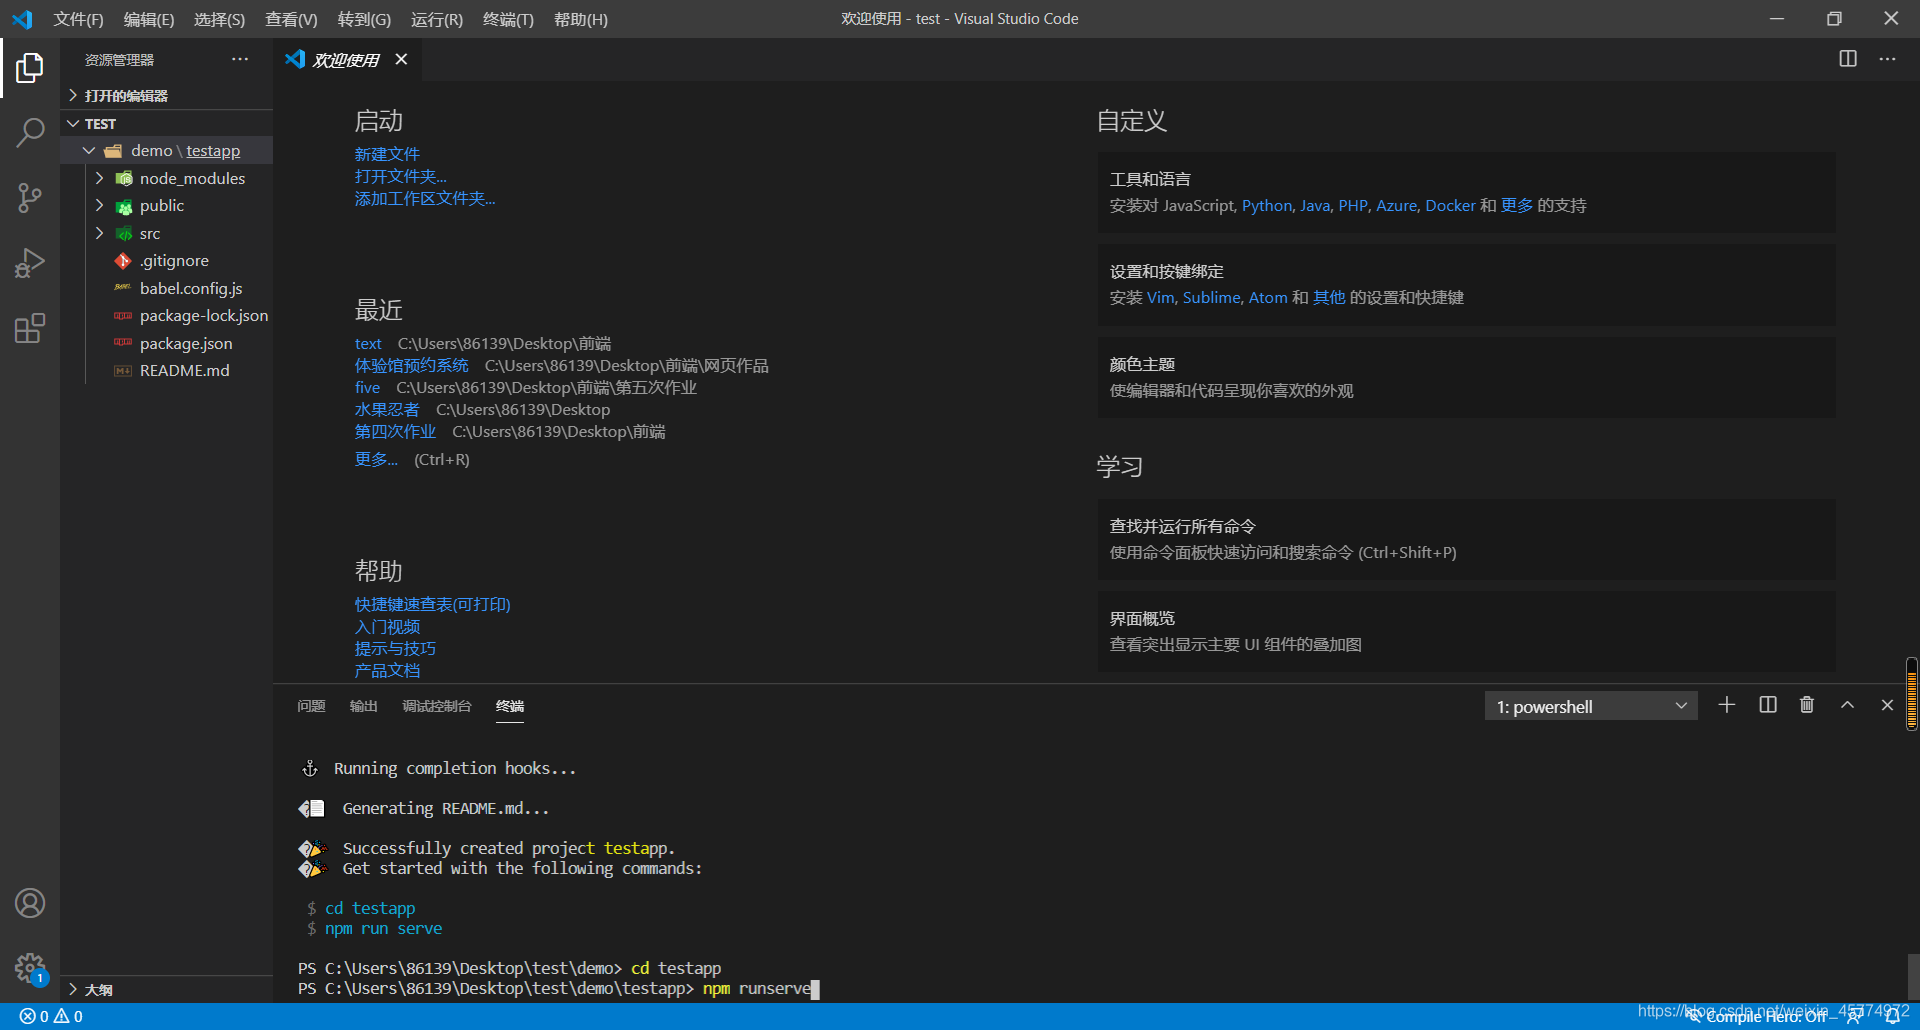Click the errors count in status bar

tap(34, 1016)
